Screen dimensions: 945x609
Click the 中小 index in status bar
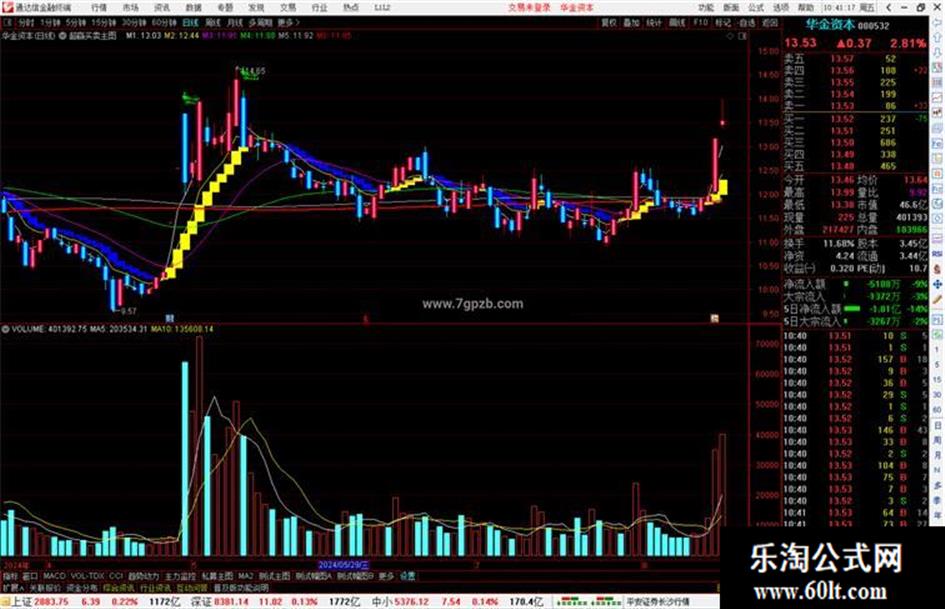[381, 602]
